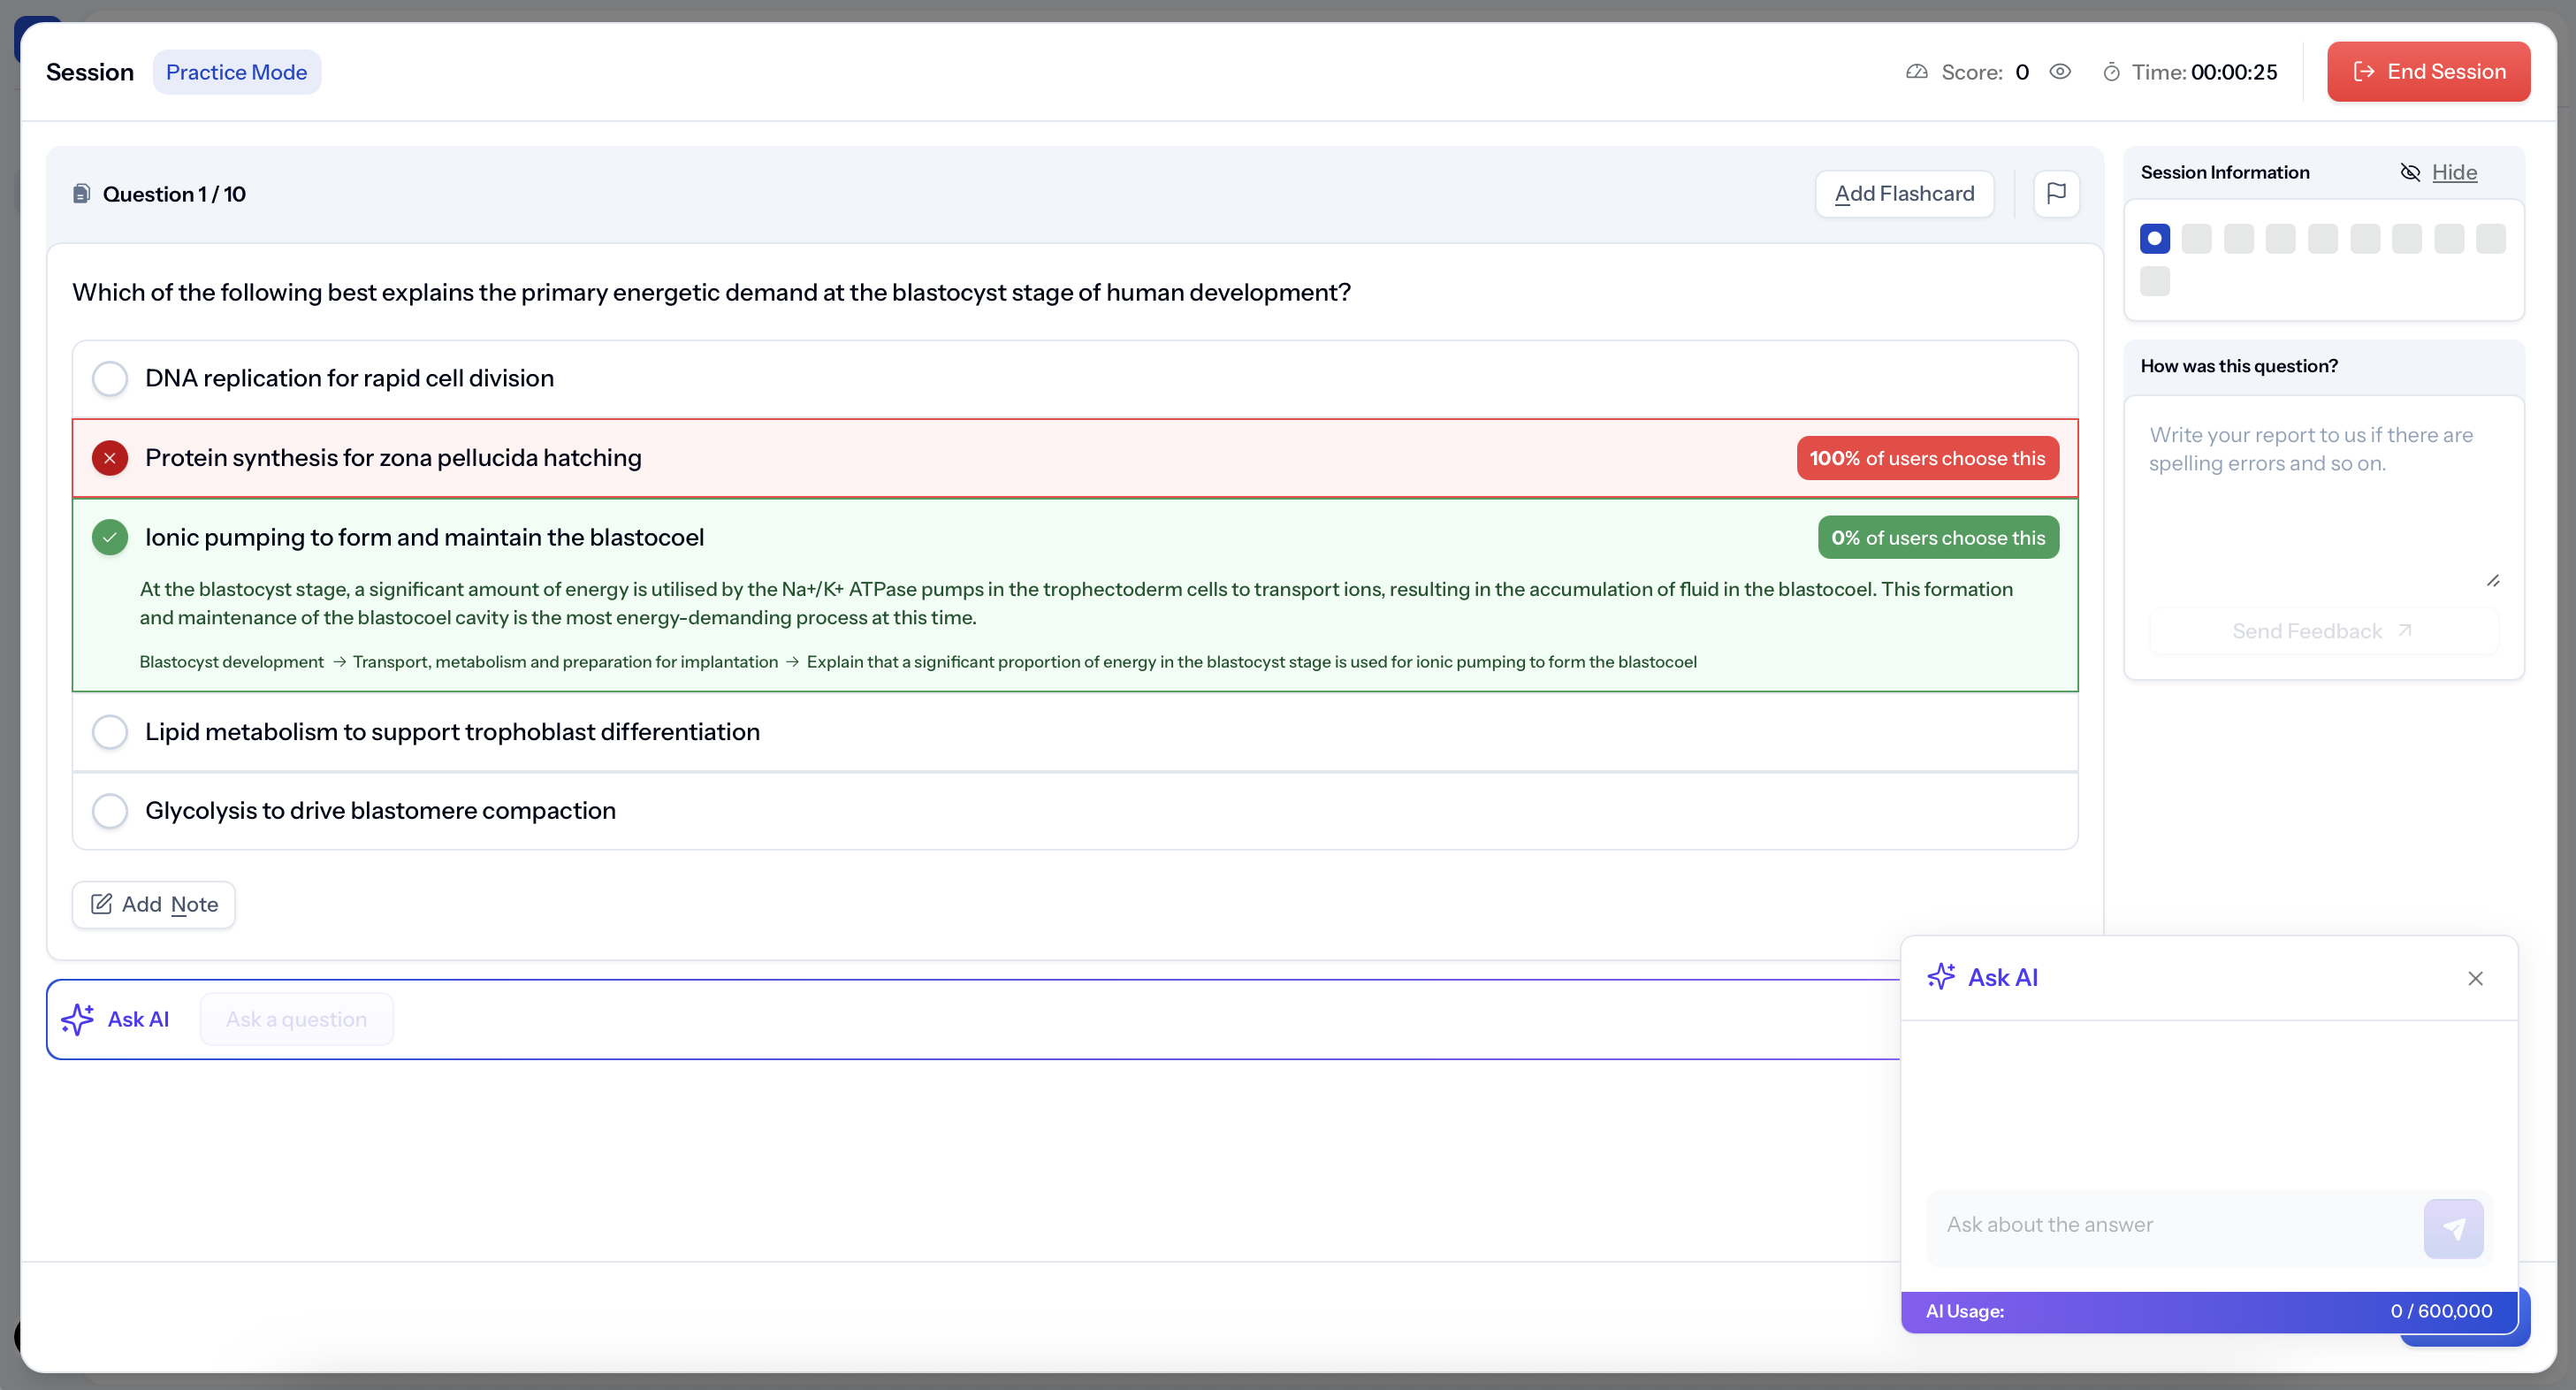Click the question document icon beside Question 1/10

coord(82,194)
